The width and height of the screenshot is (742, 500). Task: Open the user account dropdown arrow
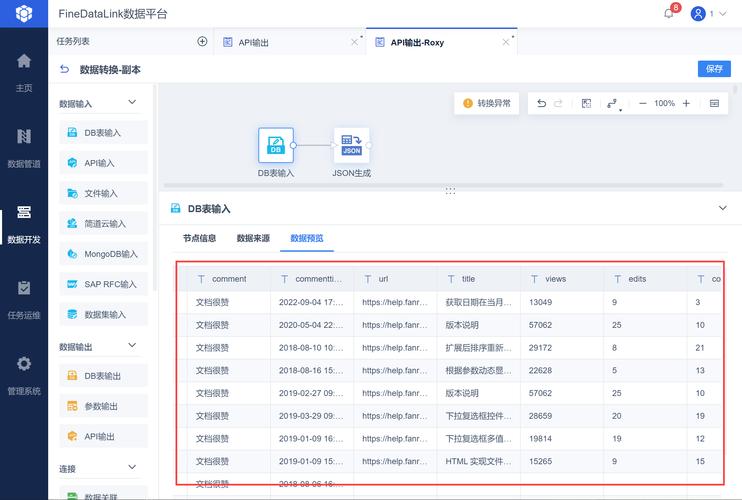tap(723, 14)
